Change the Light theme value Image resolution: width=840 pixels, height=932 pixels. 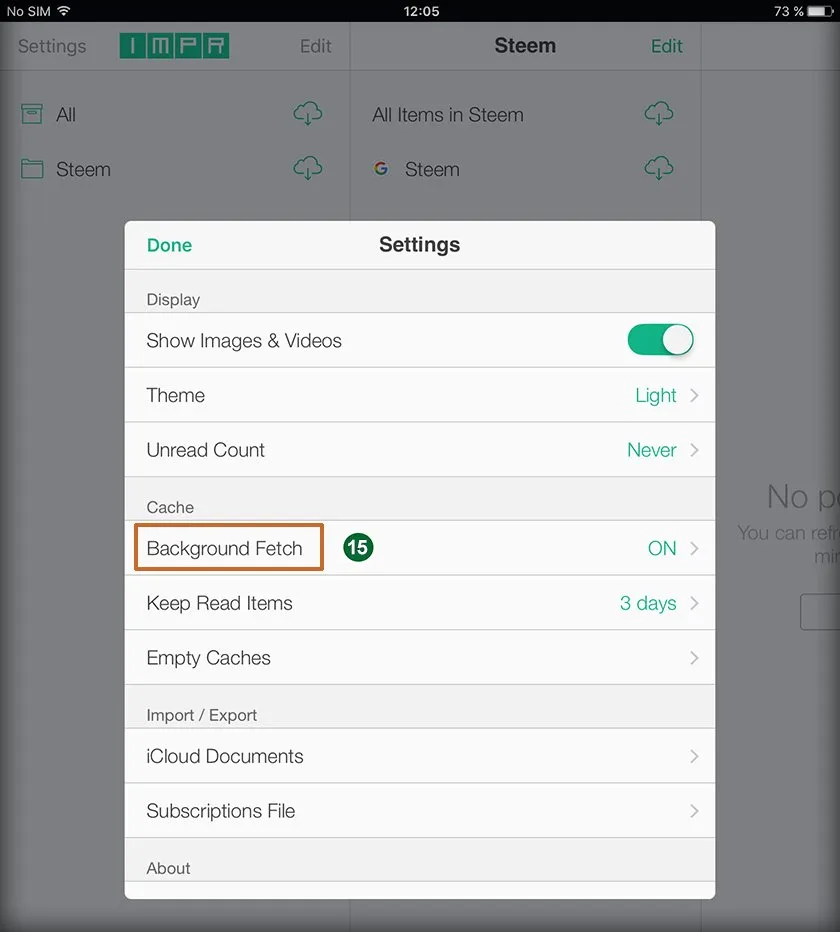tap(656, 395)
